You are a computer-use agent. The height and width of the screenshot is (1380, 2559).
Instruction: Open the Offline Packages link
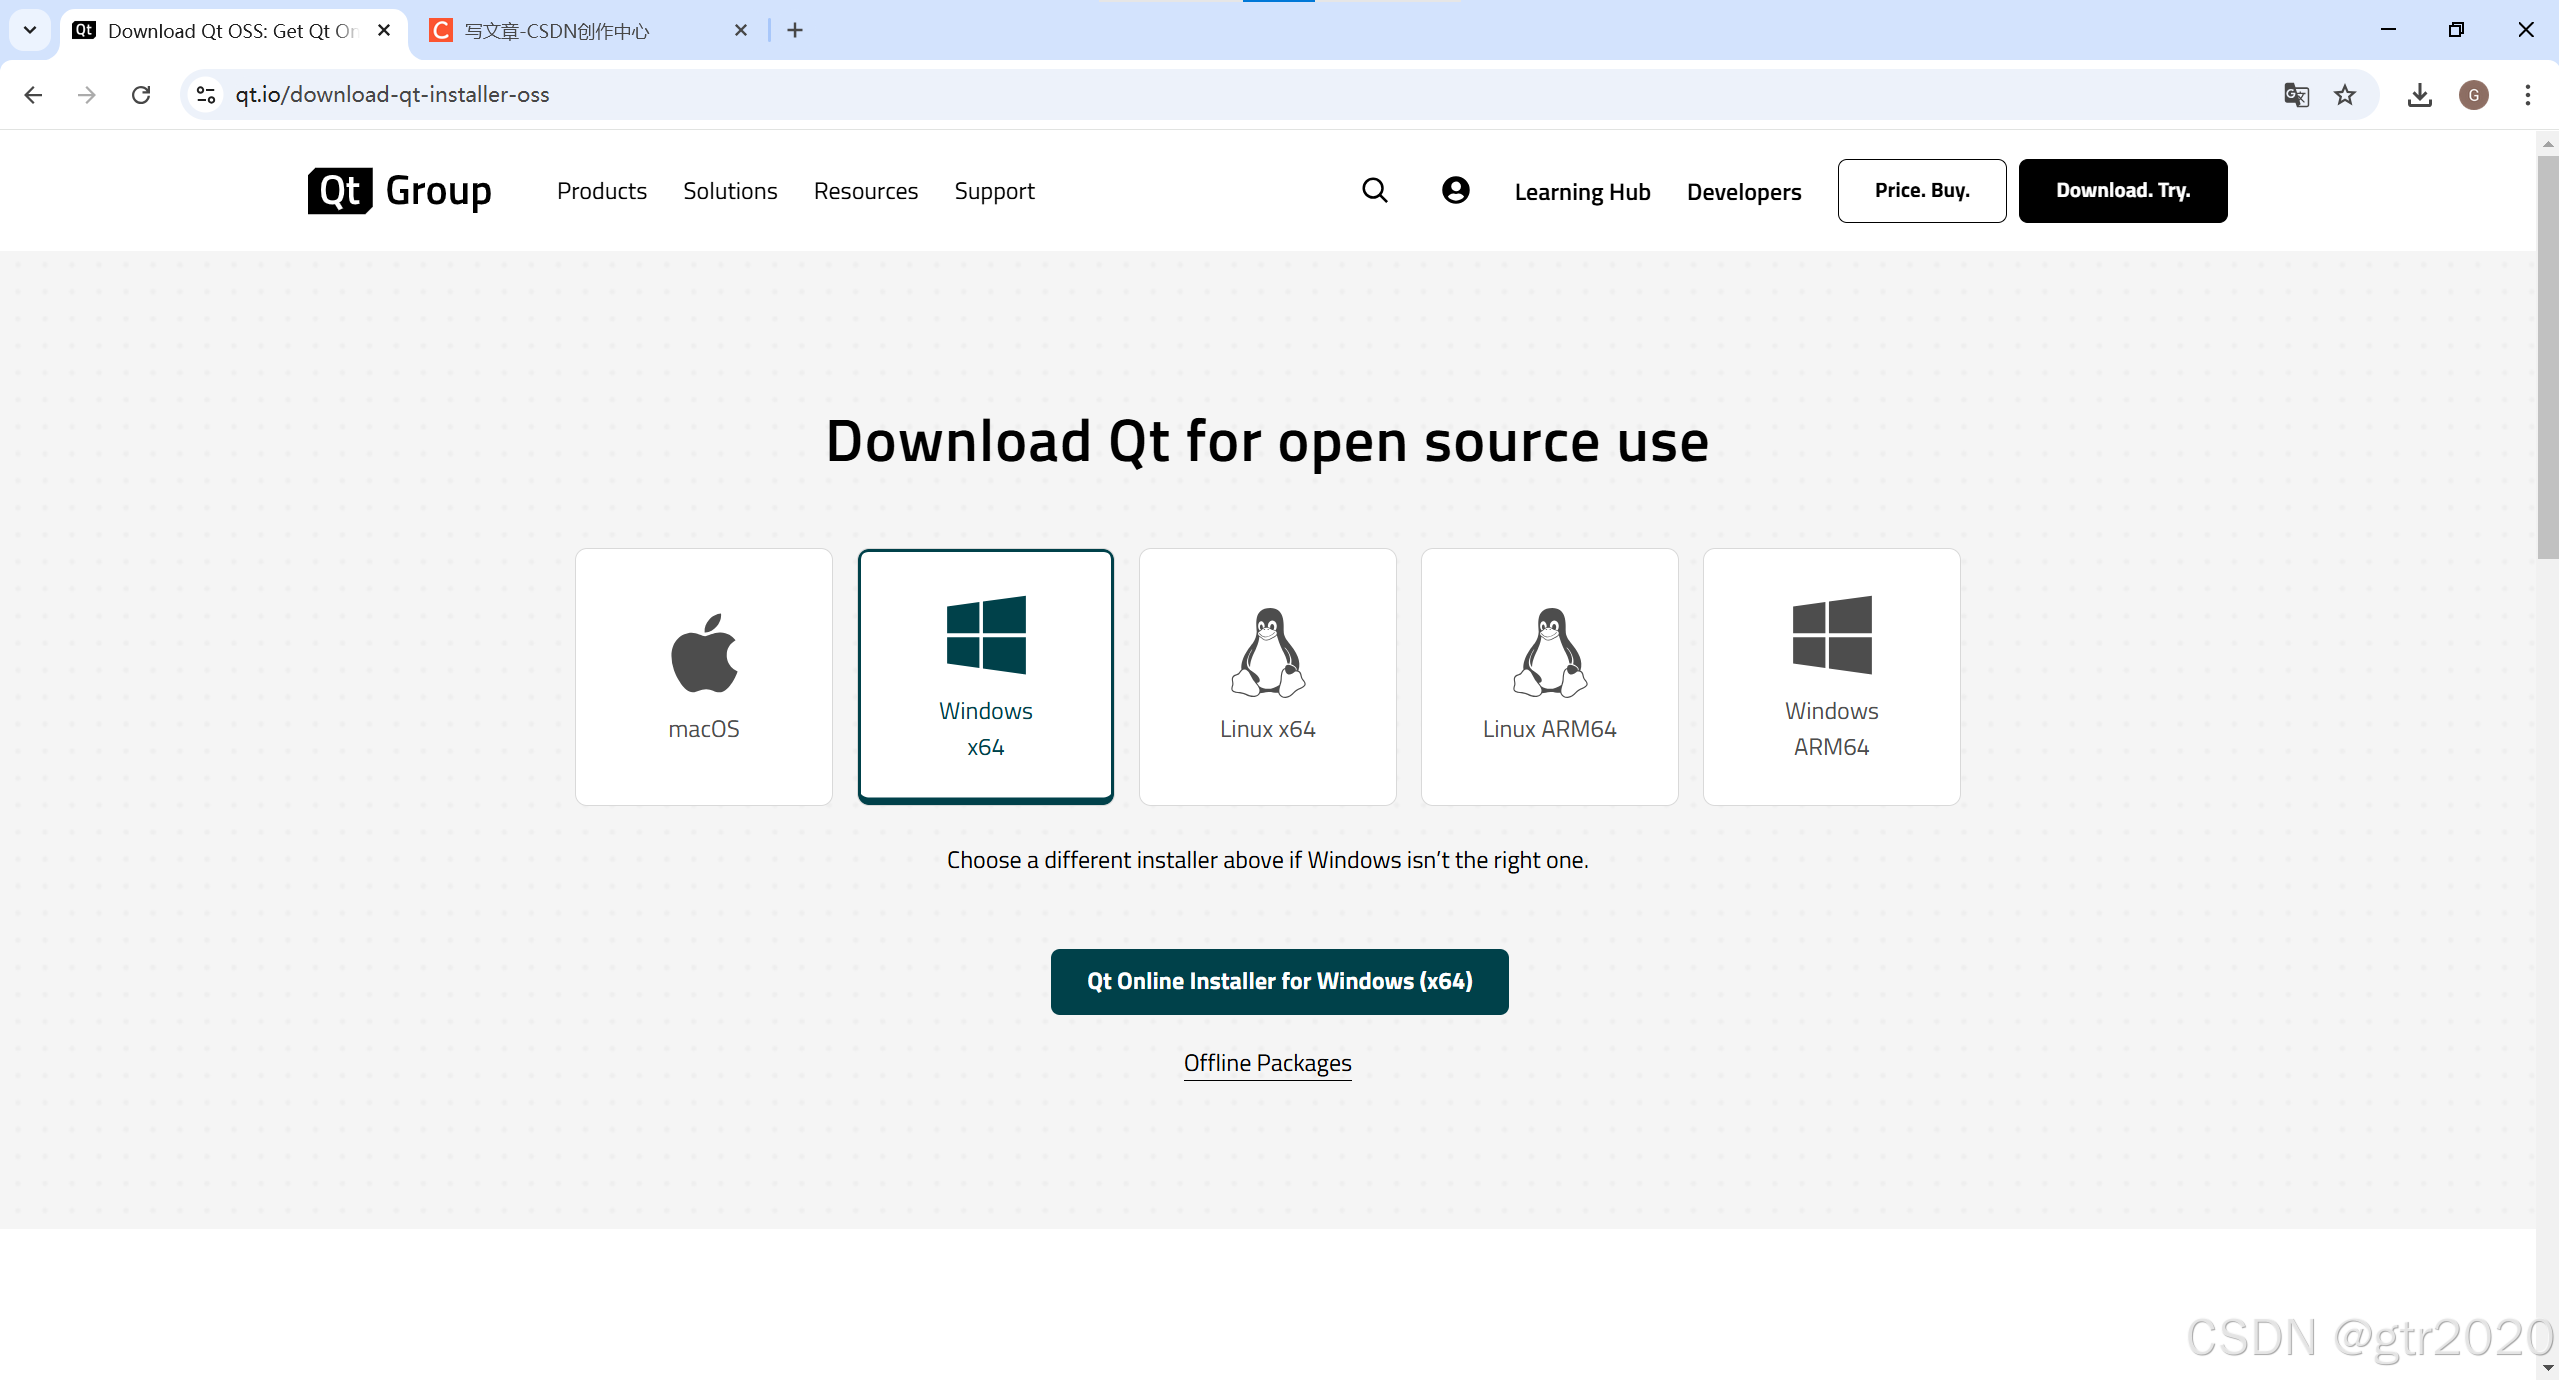[1266, 1063]
